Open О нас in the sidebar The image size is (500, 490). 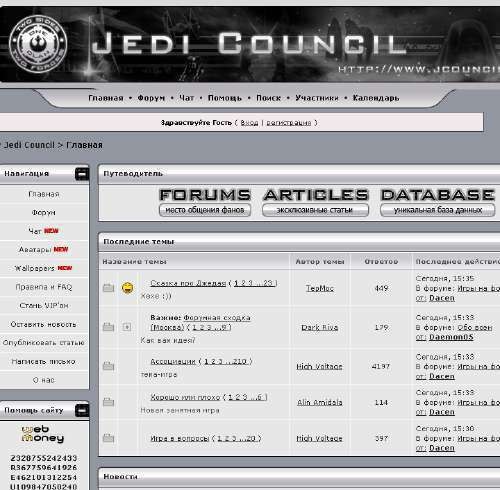[x=44, y=380]
